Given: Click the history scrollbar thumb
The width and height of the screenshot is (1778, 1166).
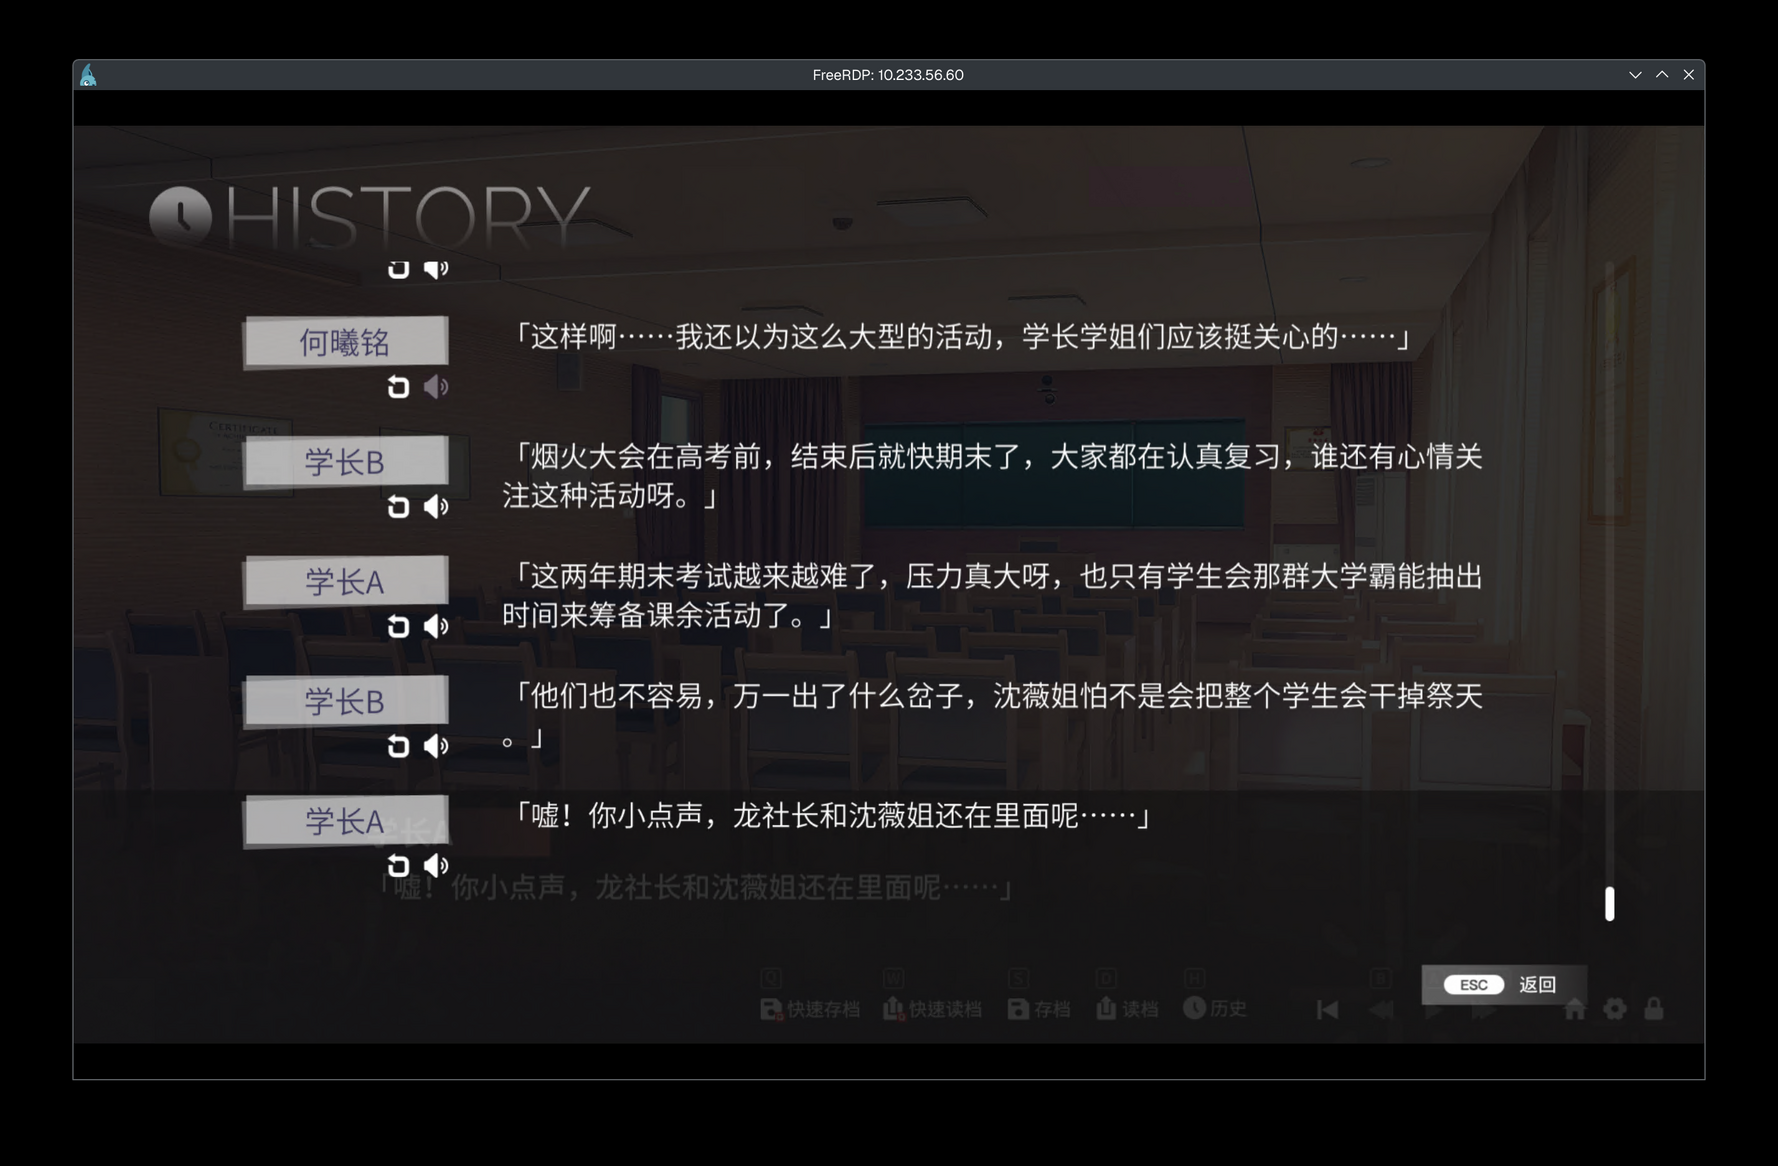Looking at the screenshot, I should (x=1609, y=903).
